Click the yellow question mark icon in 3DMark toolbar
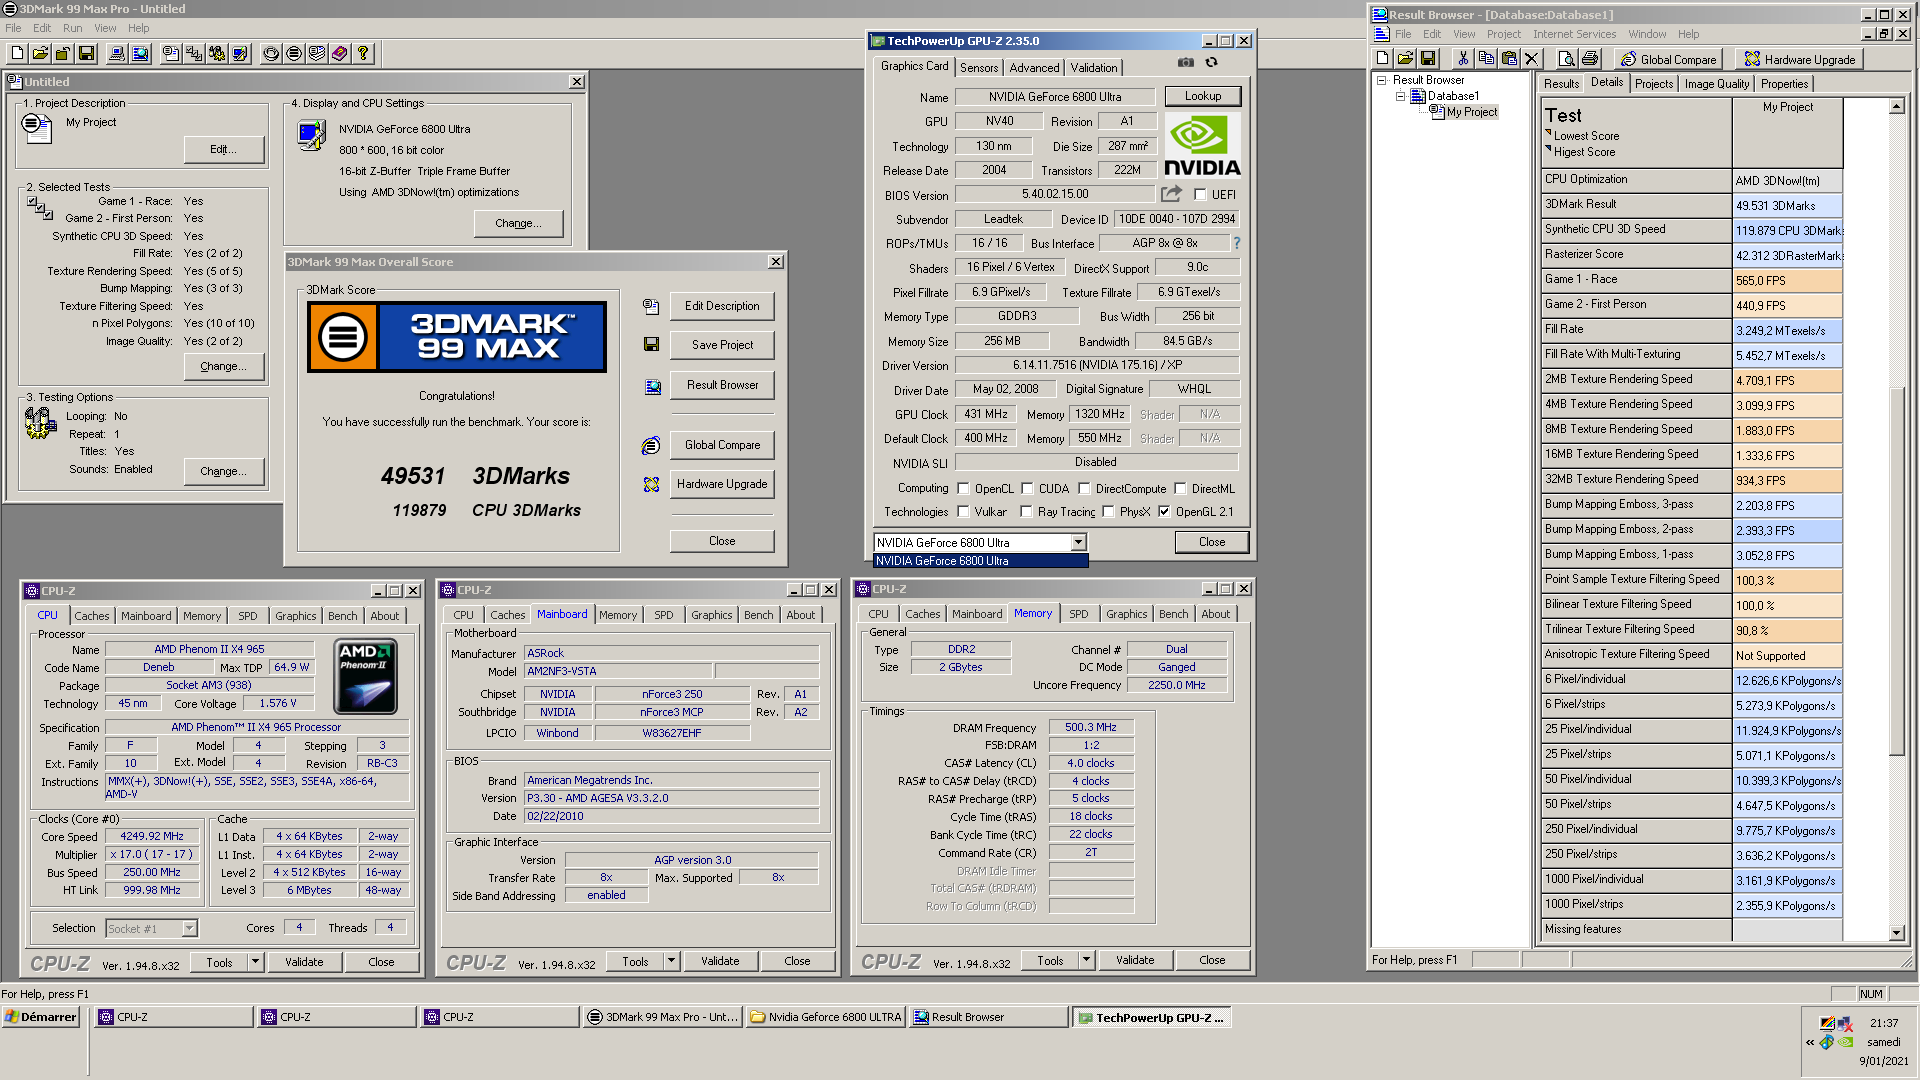 pyautogui.click(x=363, y=54)
